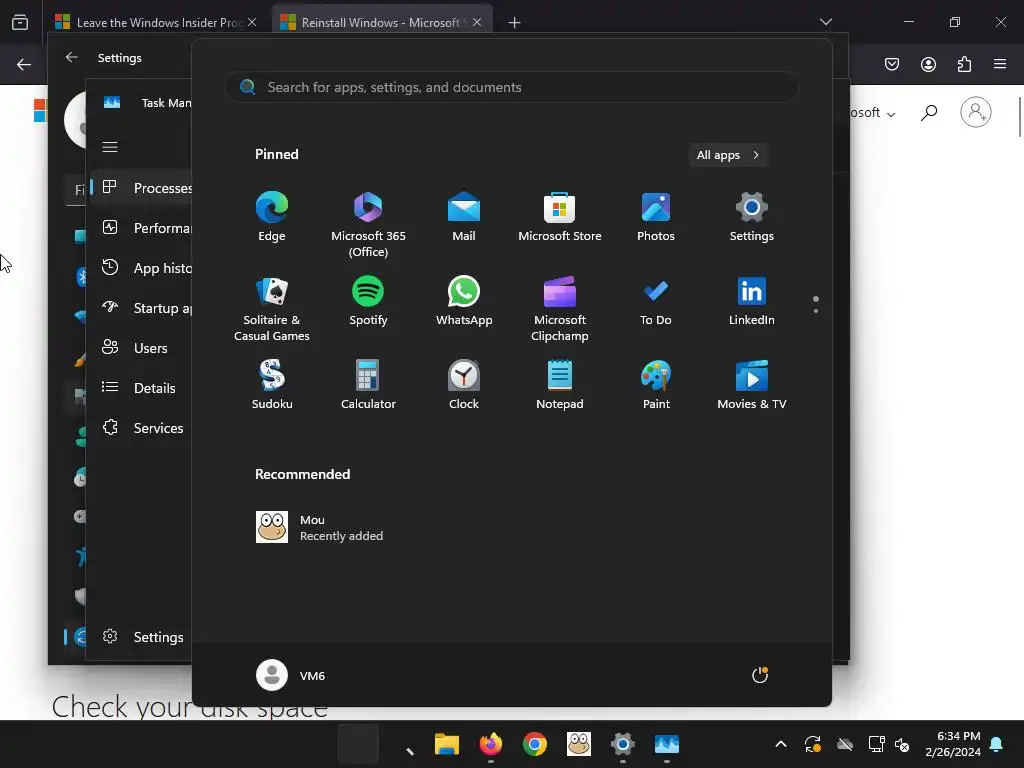Open the To Do app
This screenshot has width=1024, height=768.
pos(656,301)
